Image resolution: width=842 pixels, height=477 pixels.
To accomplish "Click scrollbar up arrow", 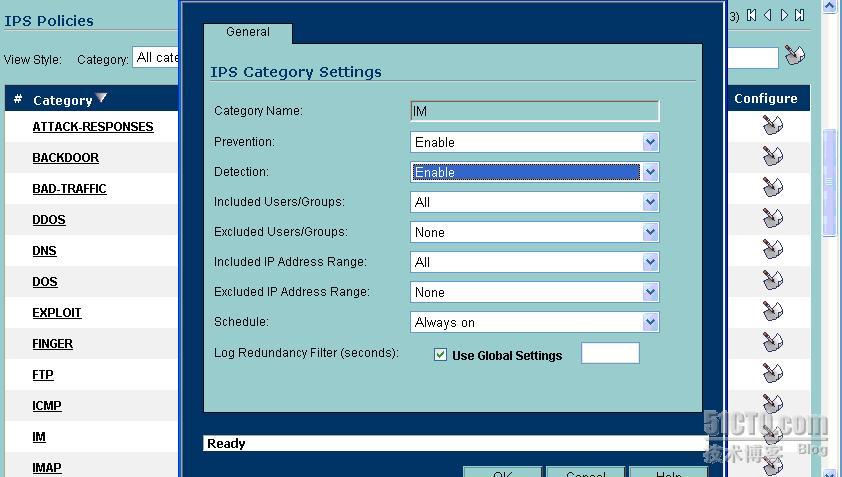I will [x=829, y=6].
